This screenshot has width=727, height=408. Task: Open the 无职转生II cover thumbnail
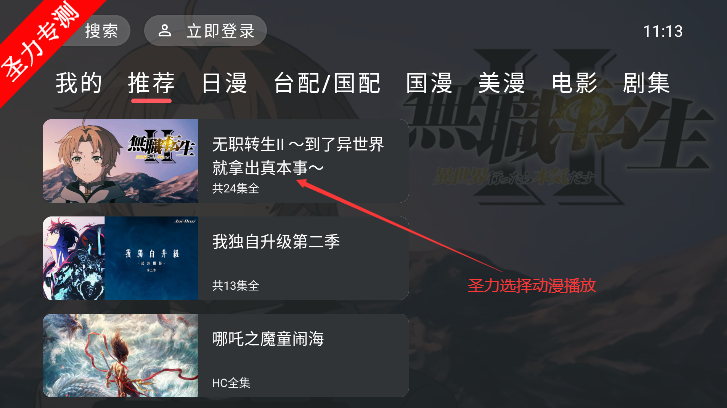[x=121, y=161]
